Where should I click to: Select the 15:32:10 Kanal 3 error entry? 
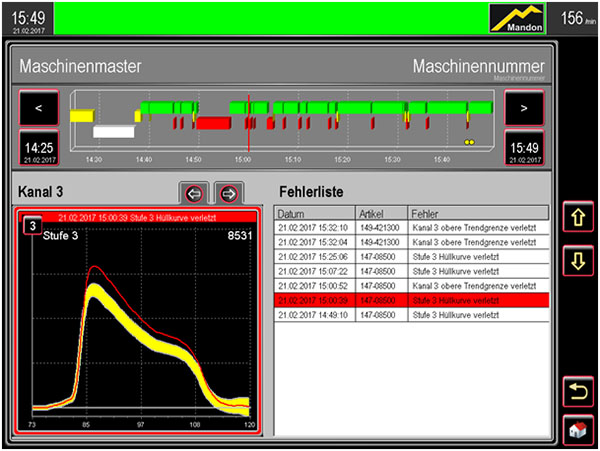[x=412, y=228]
